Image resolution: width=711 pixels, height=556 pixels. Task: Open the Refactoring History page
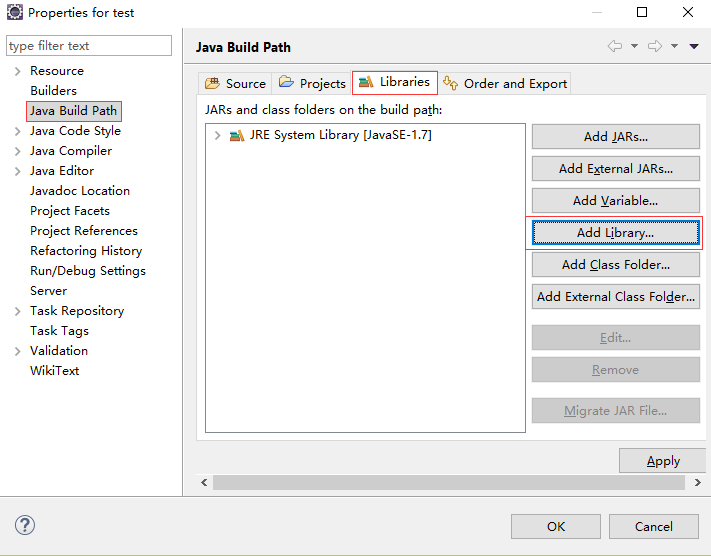(86, 251)
